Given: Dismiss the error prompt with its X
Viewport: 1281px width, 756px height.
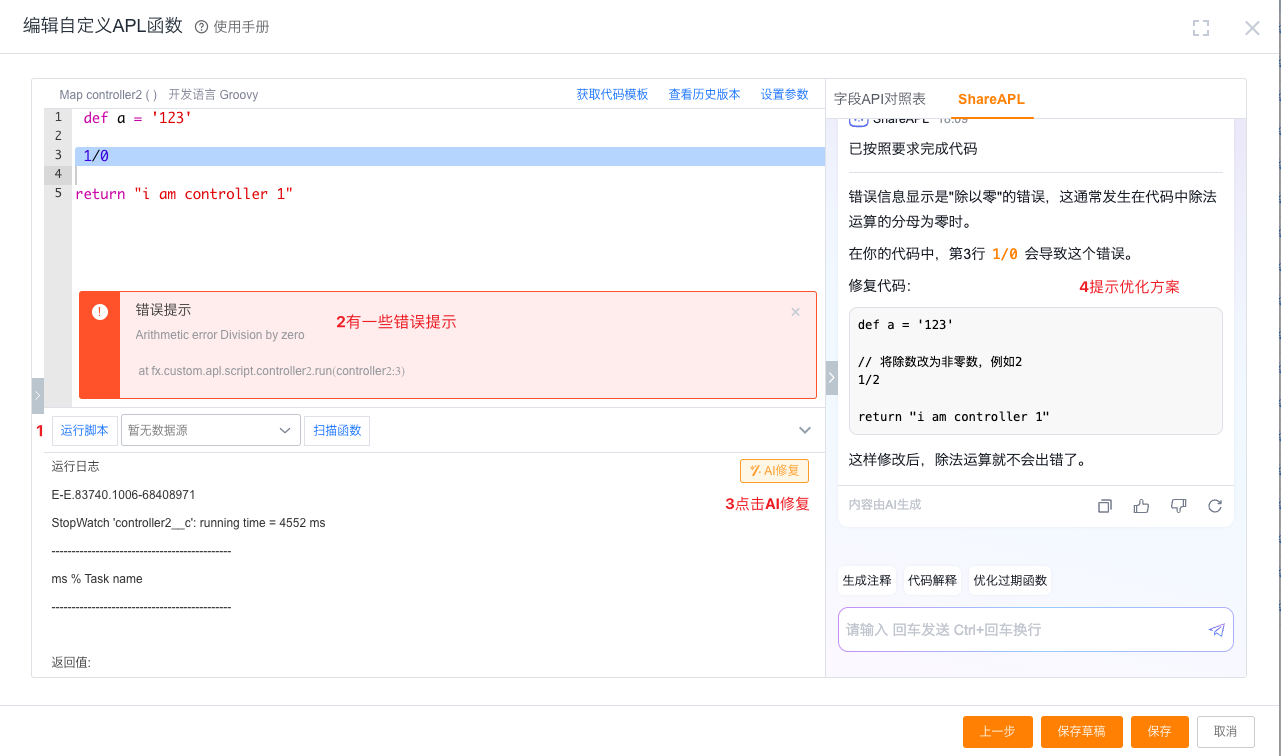Looking at the screenshot, I should pos(796,312).
